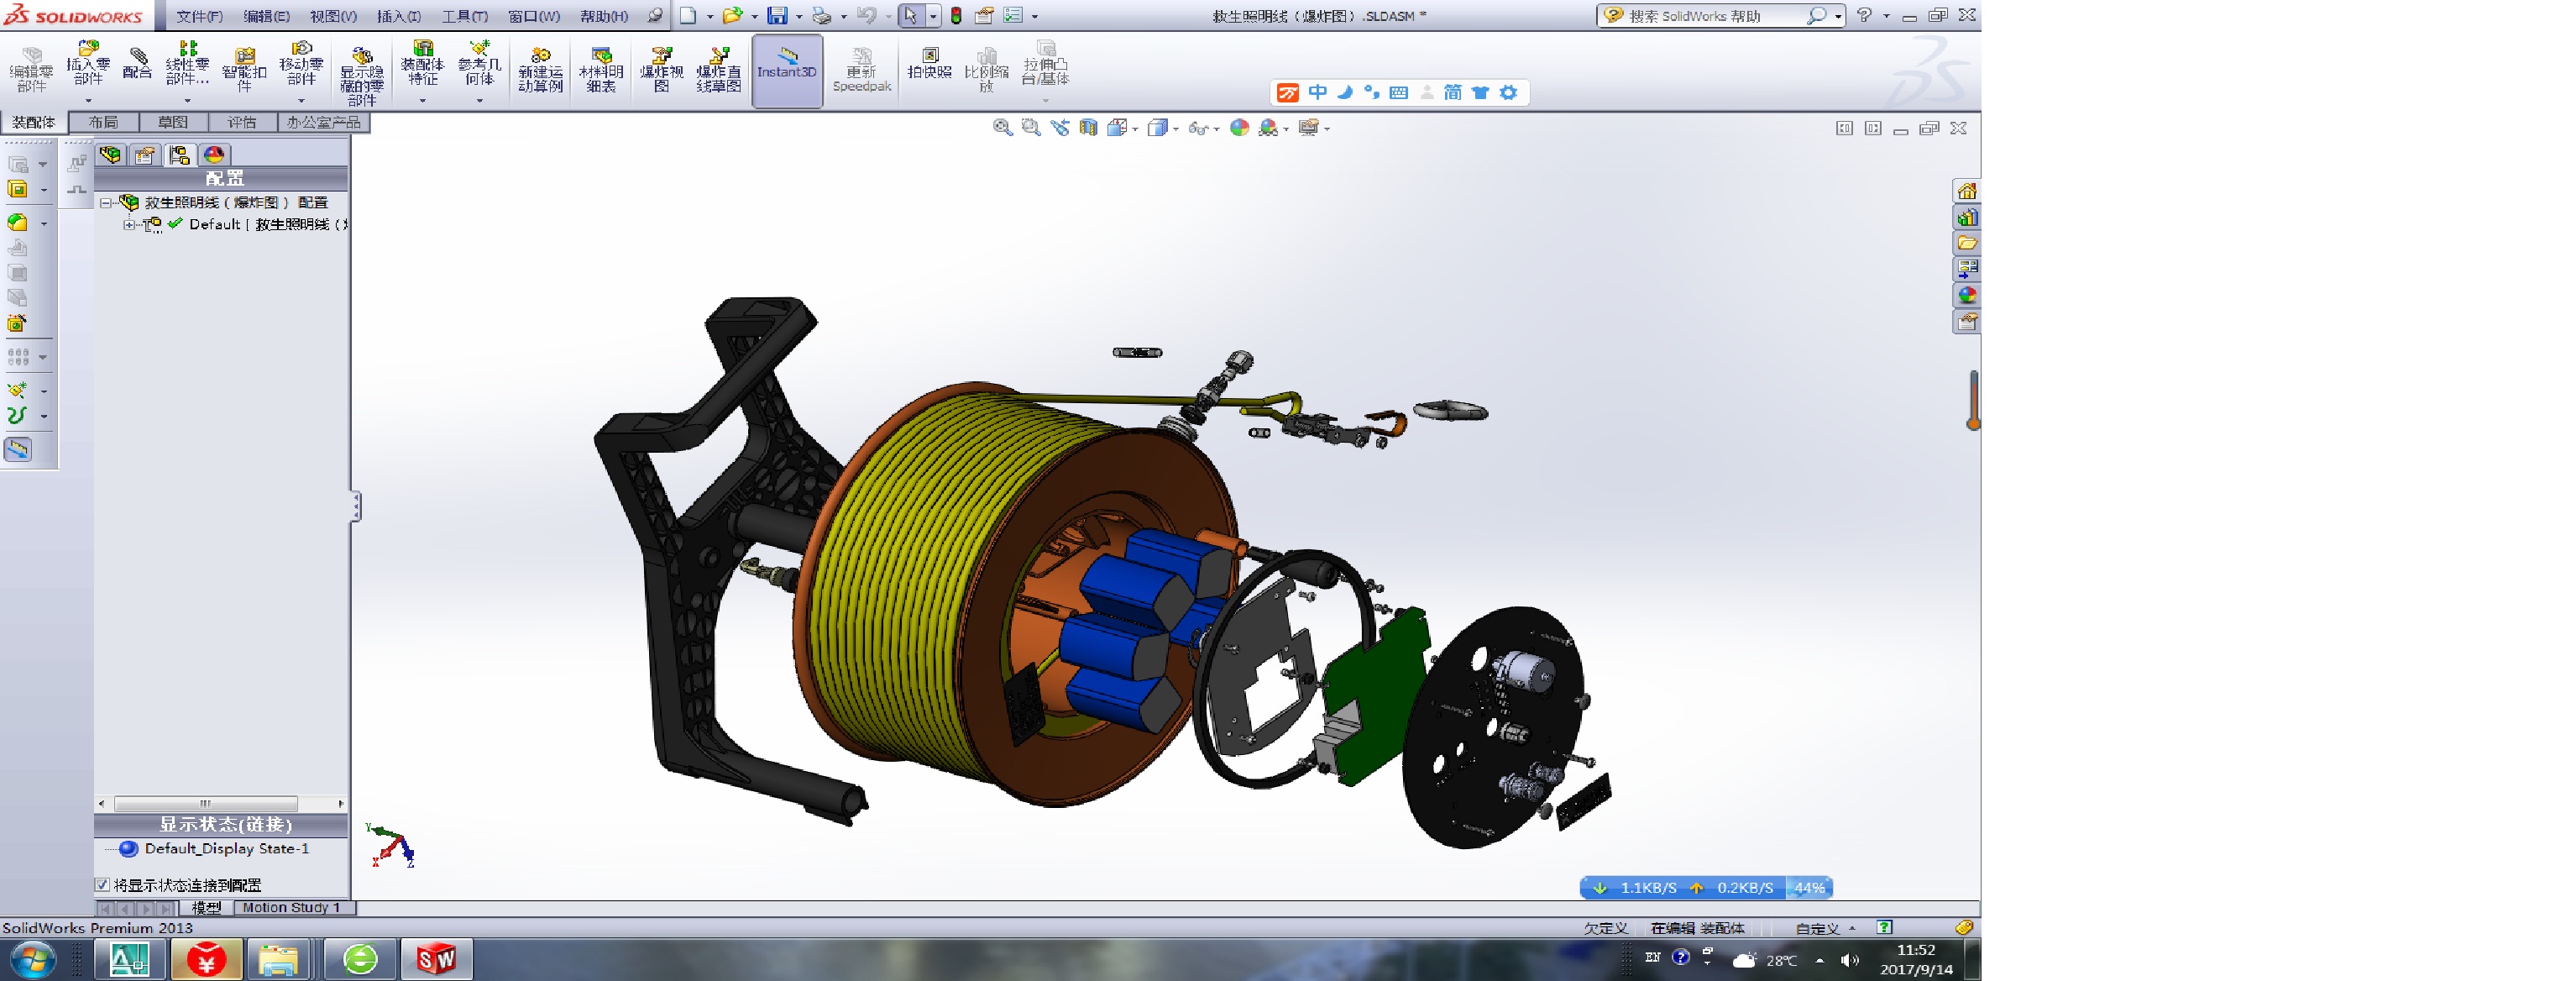Click 爆炸直线草图 explode line sketch
The height and width of the screenshot is (981, 2576).
[x=718, y=68]
